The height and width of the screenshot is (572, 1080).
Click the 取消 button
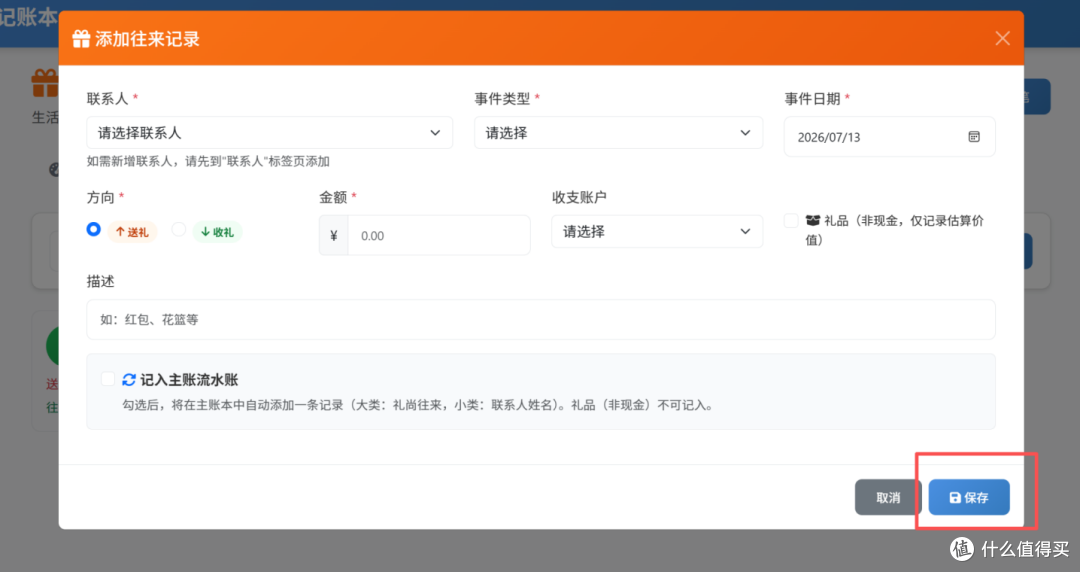pos(888,497)
